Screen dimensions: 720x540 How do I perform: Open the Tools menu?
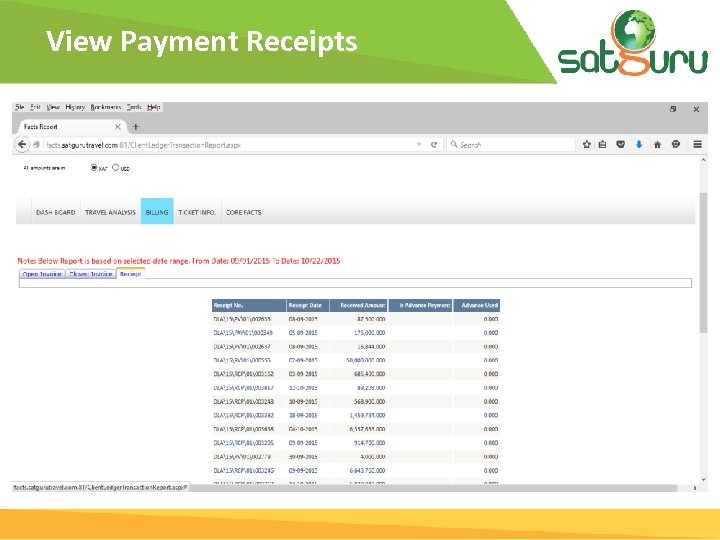pos(134,107)
